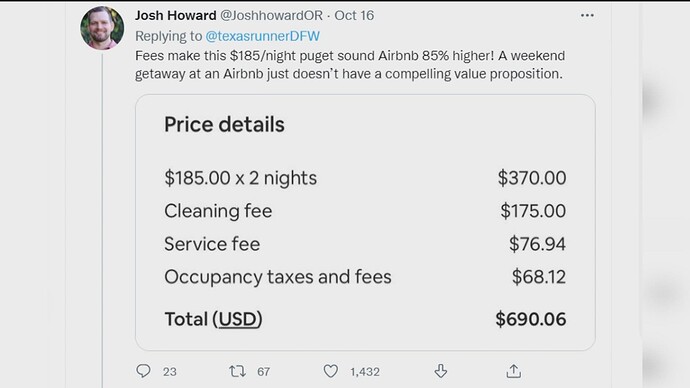Retweet this post via arrows icon
The image size is (690, 388).
237,371
